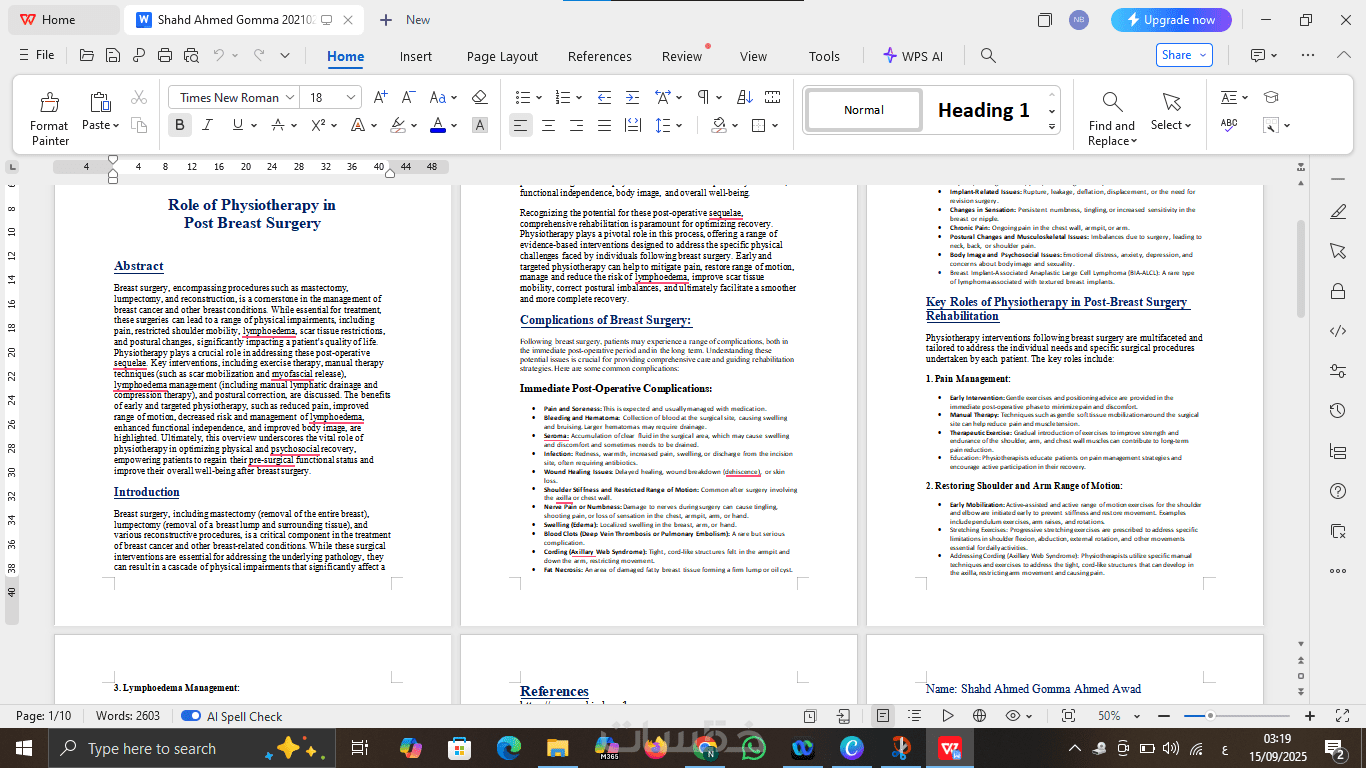Image resolution: width=1366 pixels, height=768 pixels.
Task: Toggle Bold formatting
Action: pos(180,125)
